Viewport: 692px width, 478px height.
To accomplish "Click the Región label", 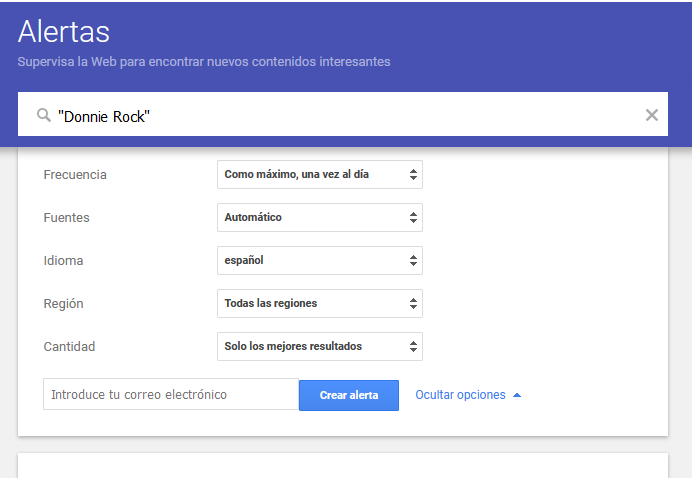I will [x=64, y=304].
